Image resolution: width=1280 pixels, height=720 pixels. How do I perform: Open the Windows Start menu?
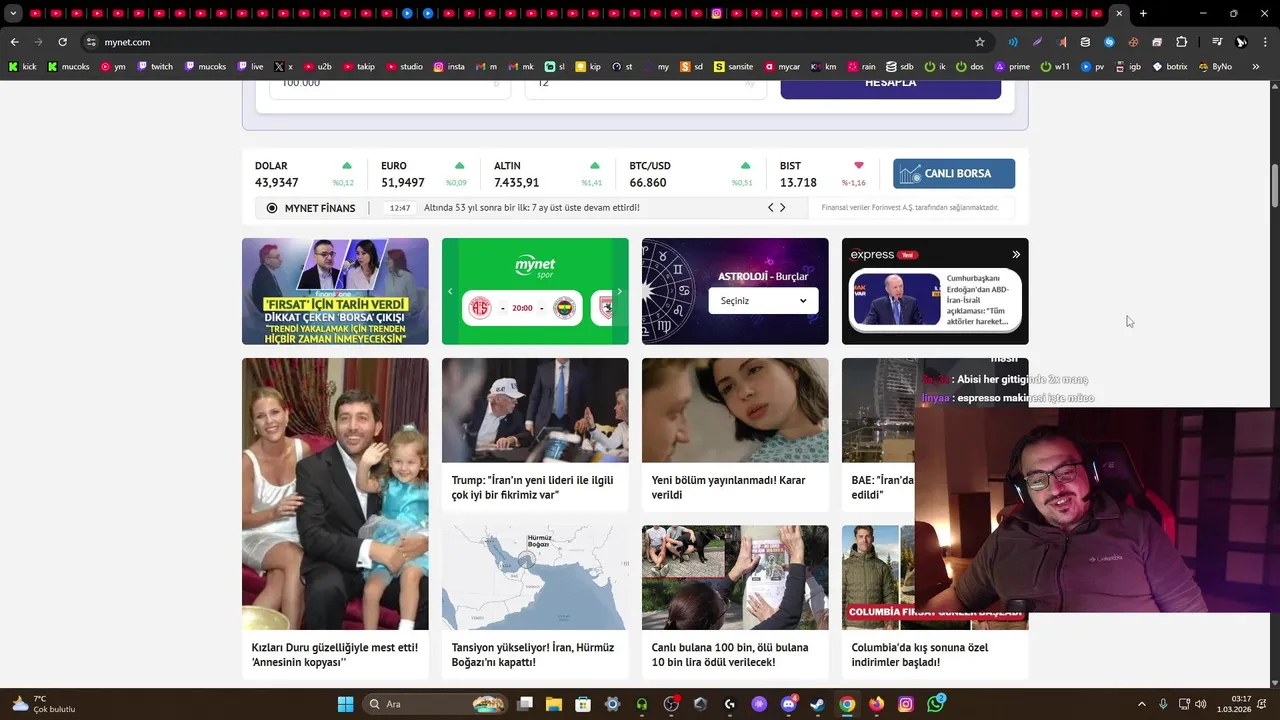[x=345, y=704]
